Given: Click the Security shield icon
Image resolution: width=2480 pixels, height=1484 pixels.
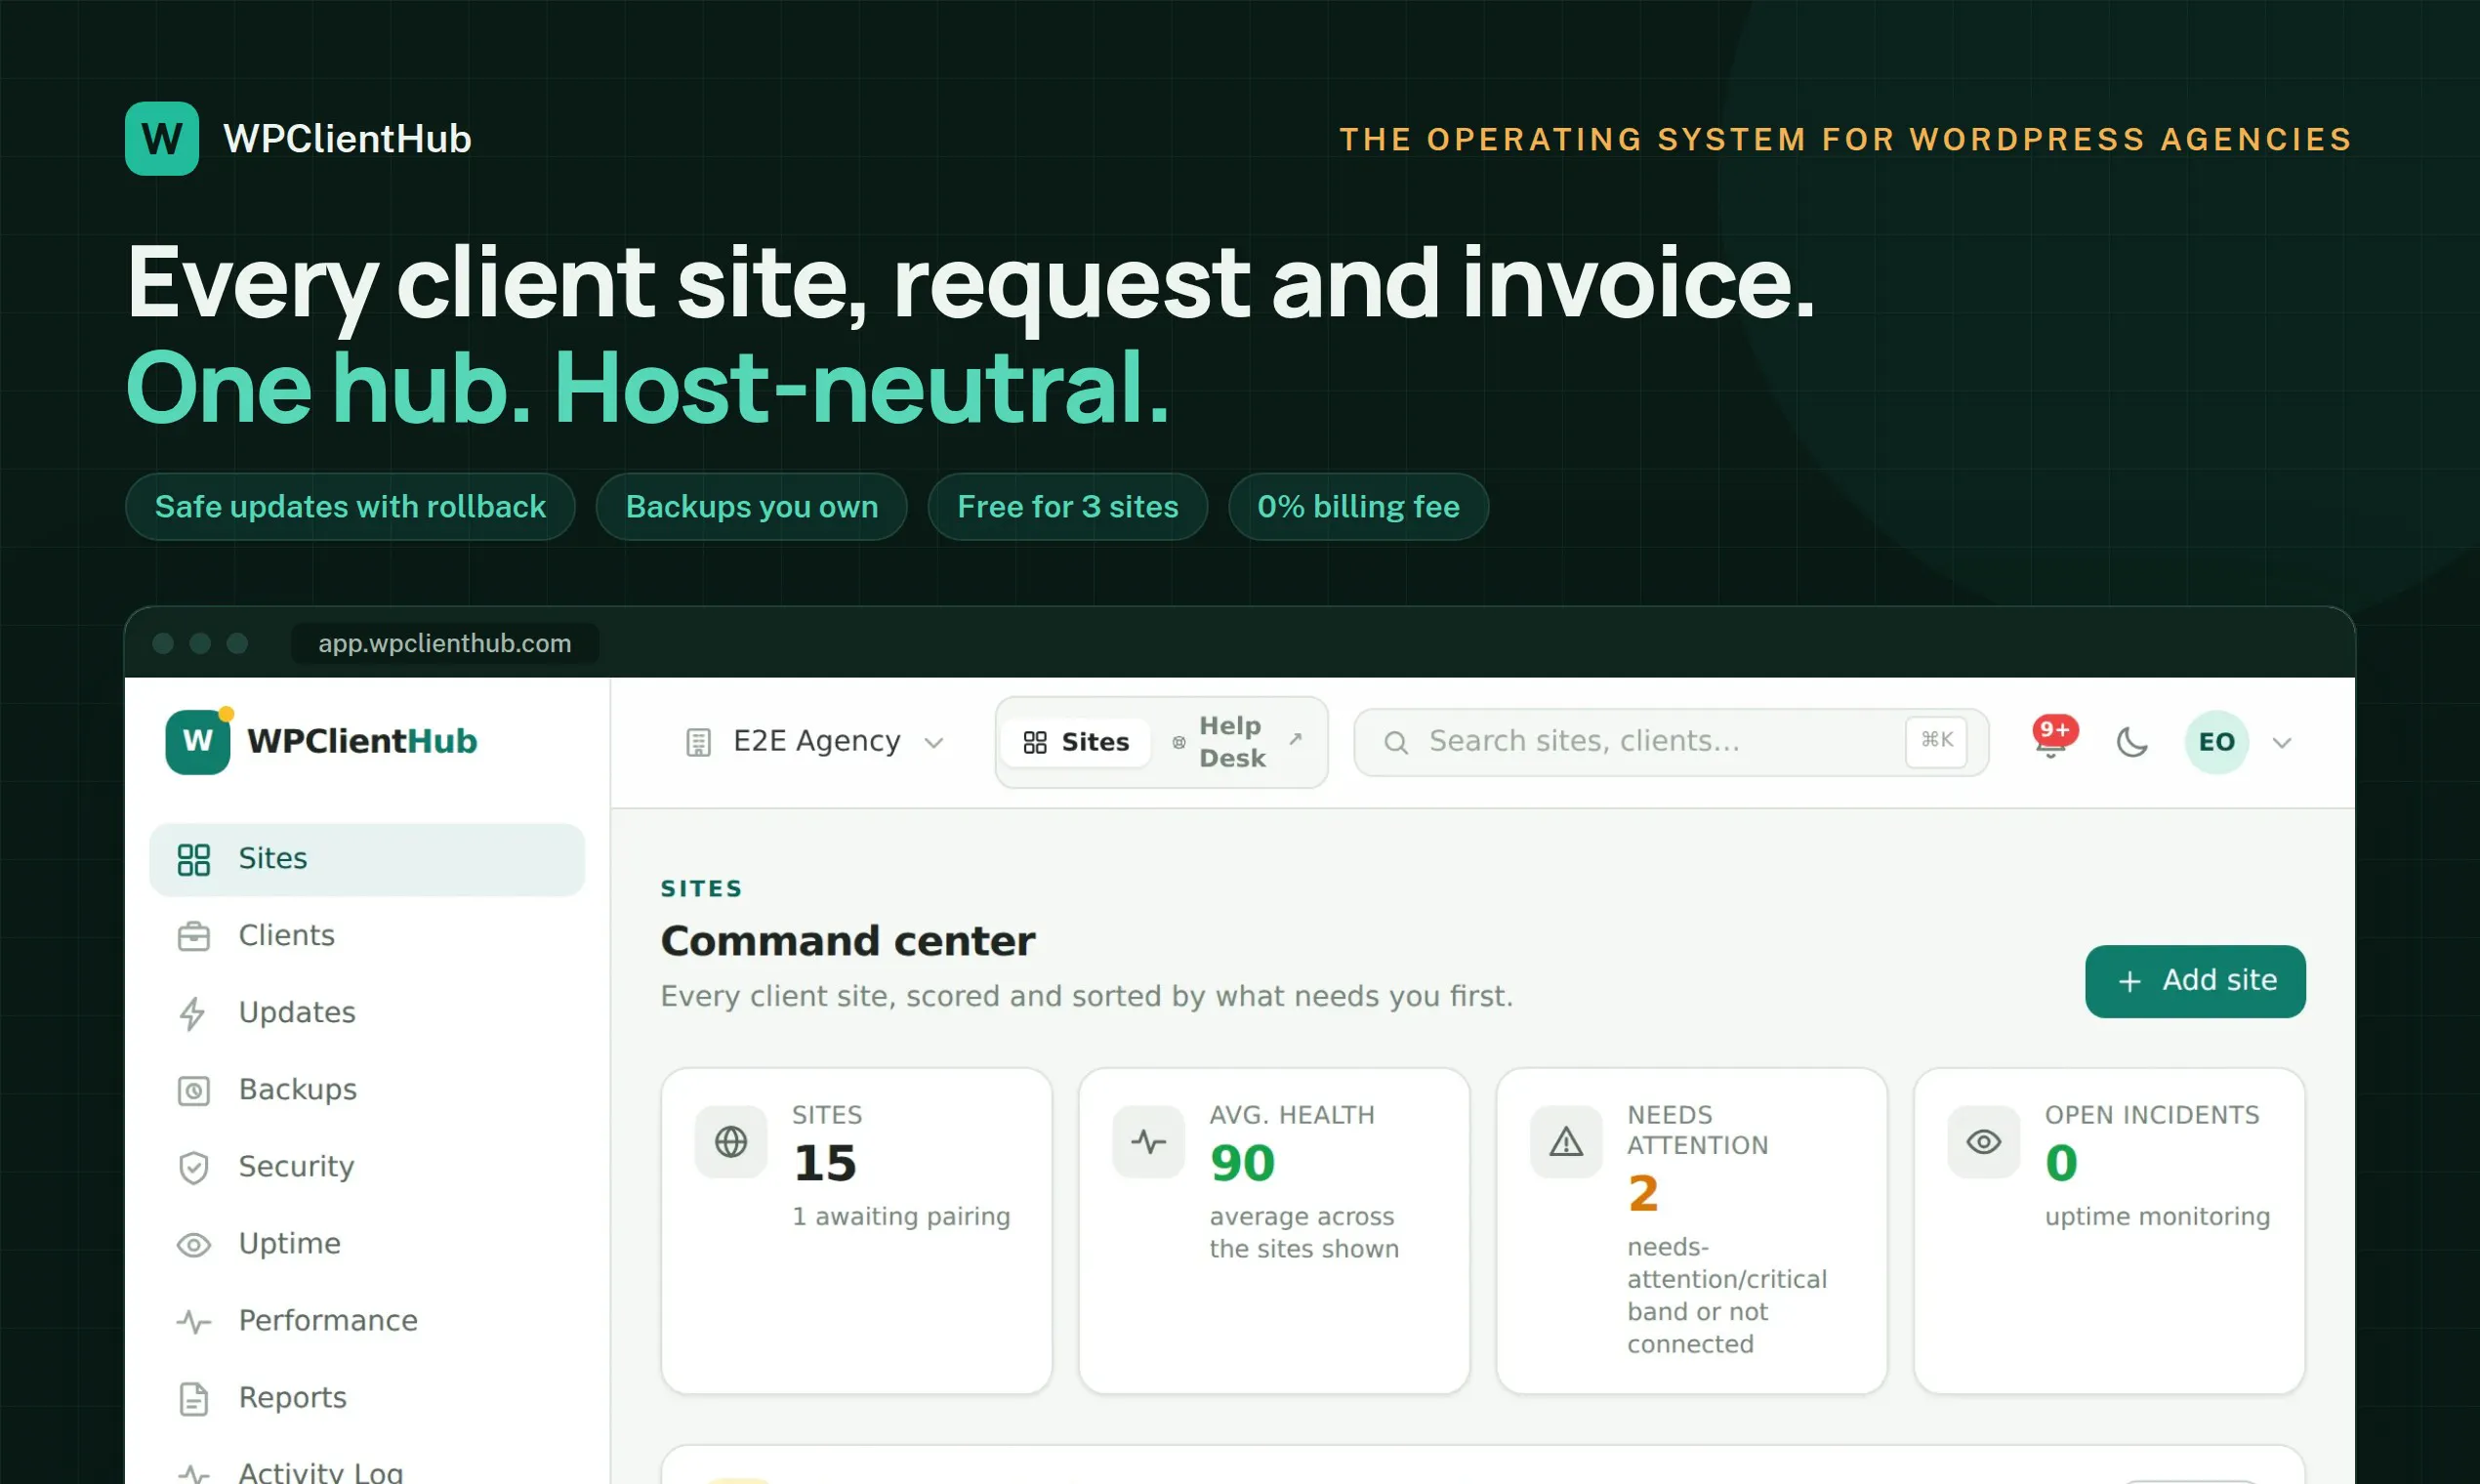Looking at the screenshot, I should pos(193,1167).
